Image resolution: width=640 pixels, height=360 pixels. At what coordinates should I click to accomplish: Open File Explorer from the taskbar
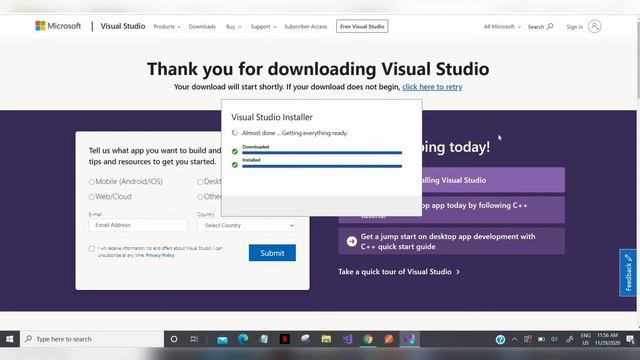point(326,339)
